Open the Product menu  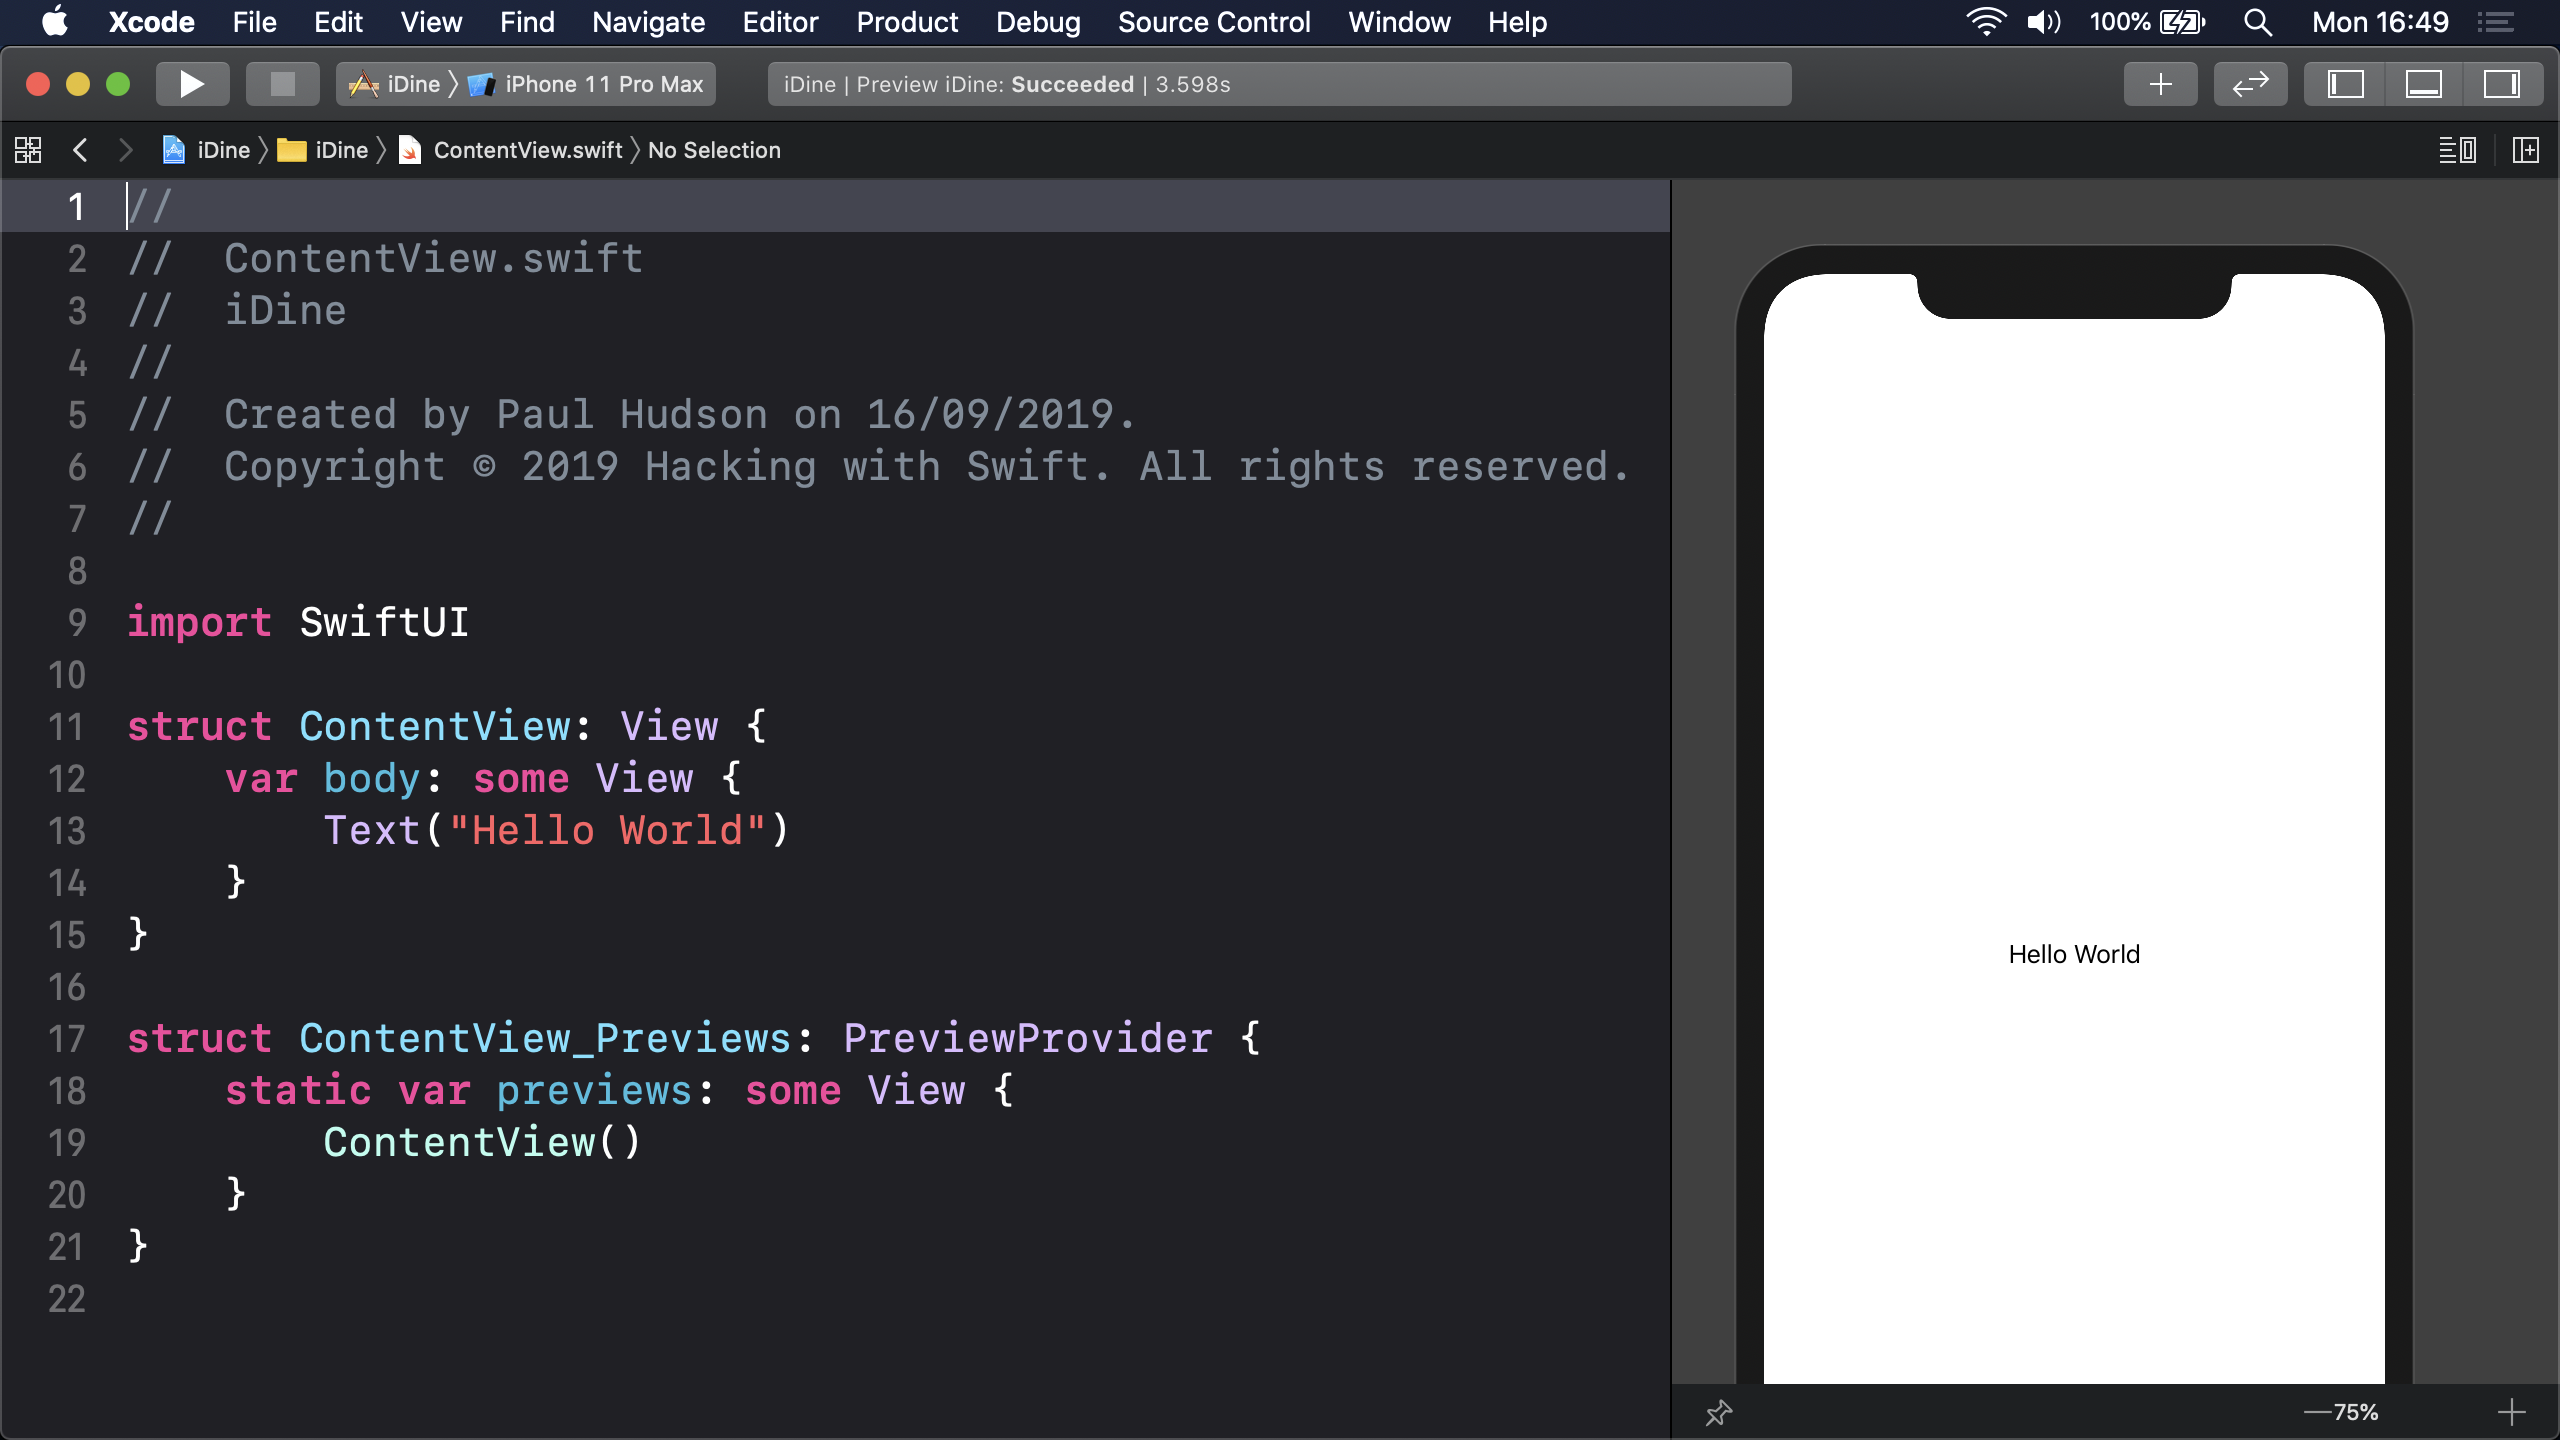[x=906, y=22]
